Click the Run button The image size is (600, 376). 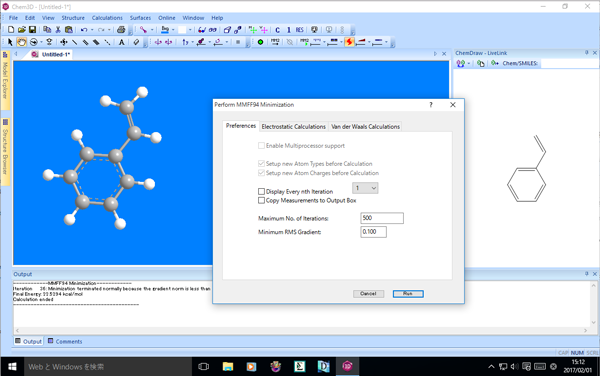(x=408, y=293)
